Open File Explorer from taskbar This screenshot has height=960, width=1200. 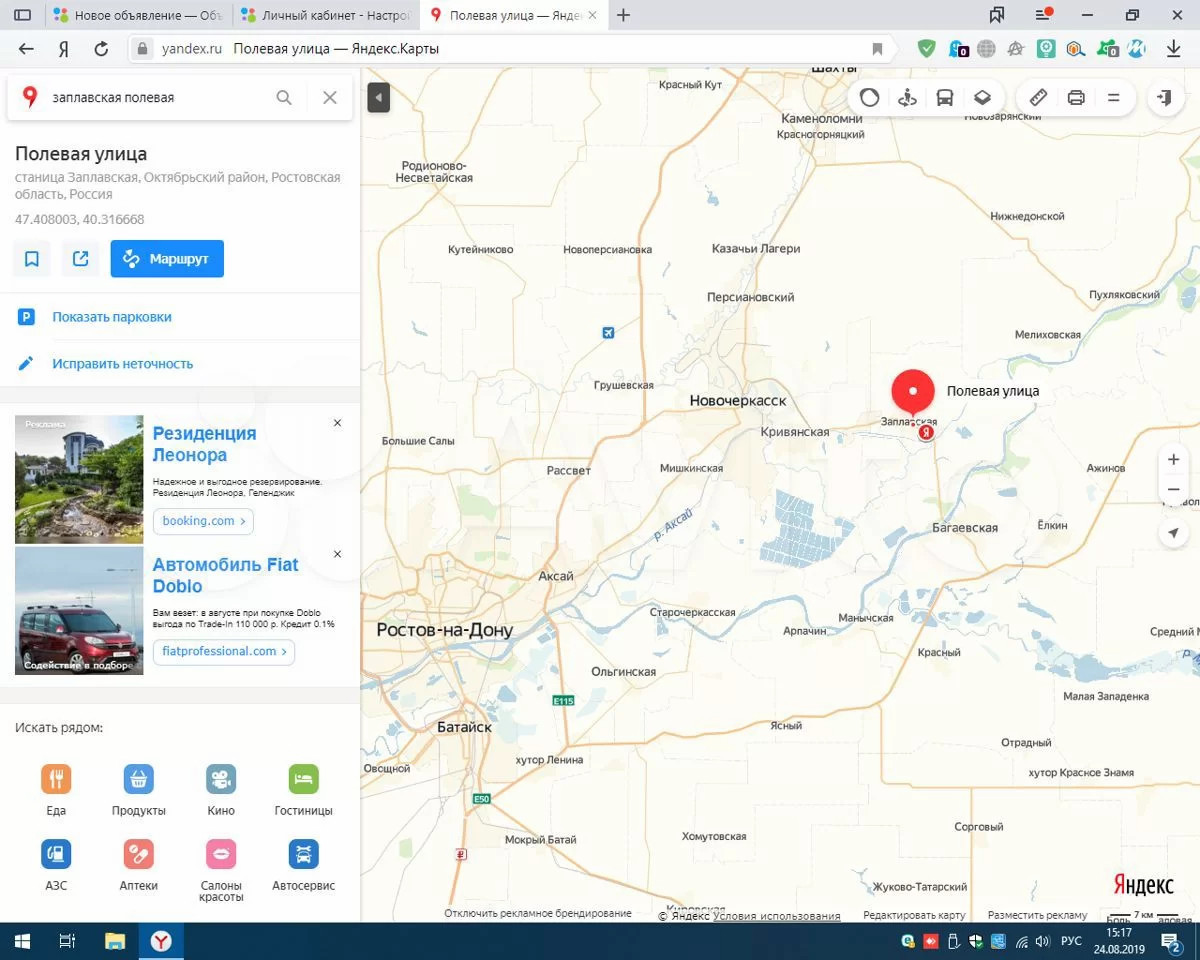(115, 941)
